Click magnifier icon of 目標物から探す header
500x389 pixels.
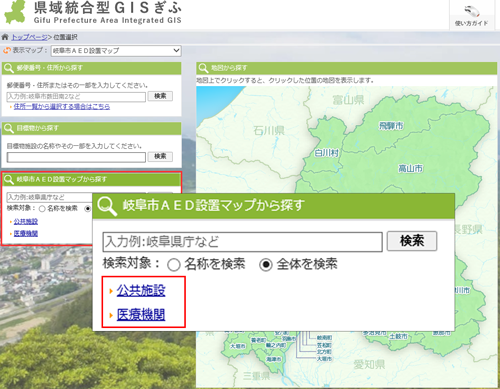pos(9,128)
